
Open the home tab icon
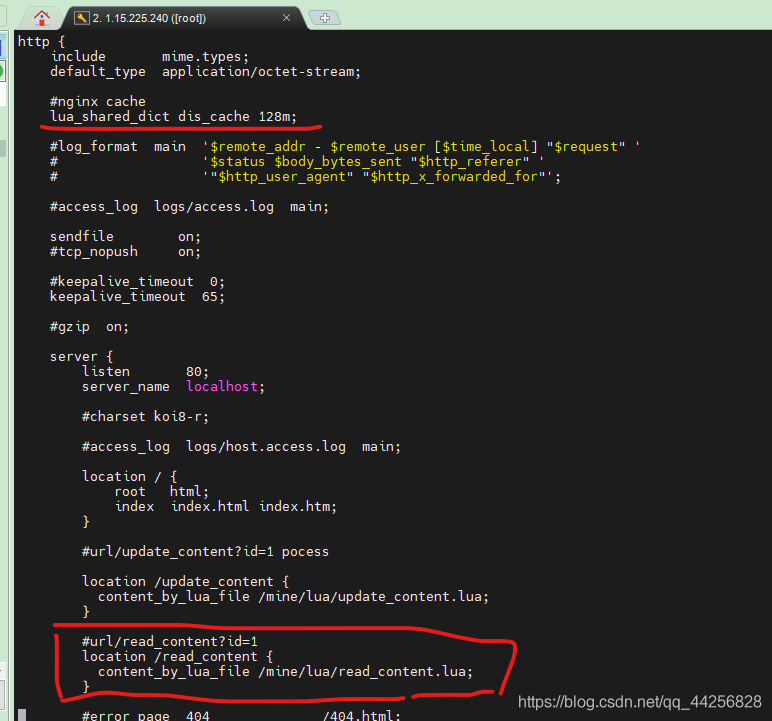(x=42, y=18)
